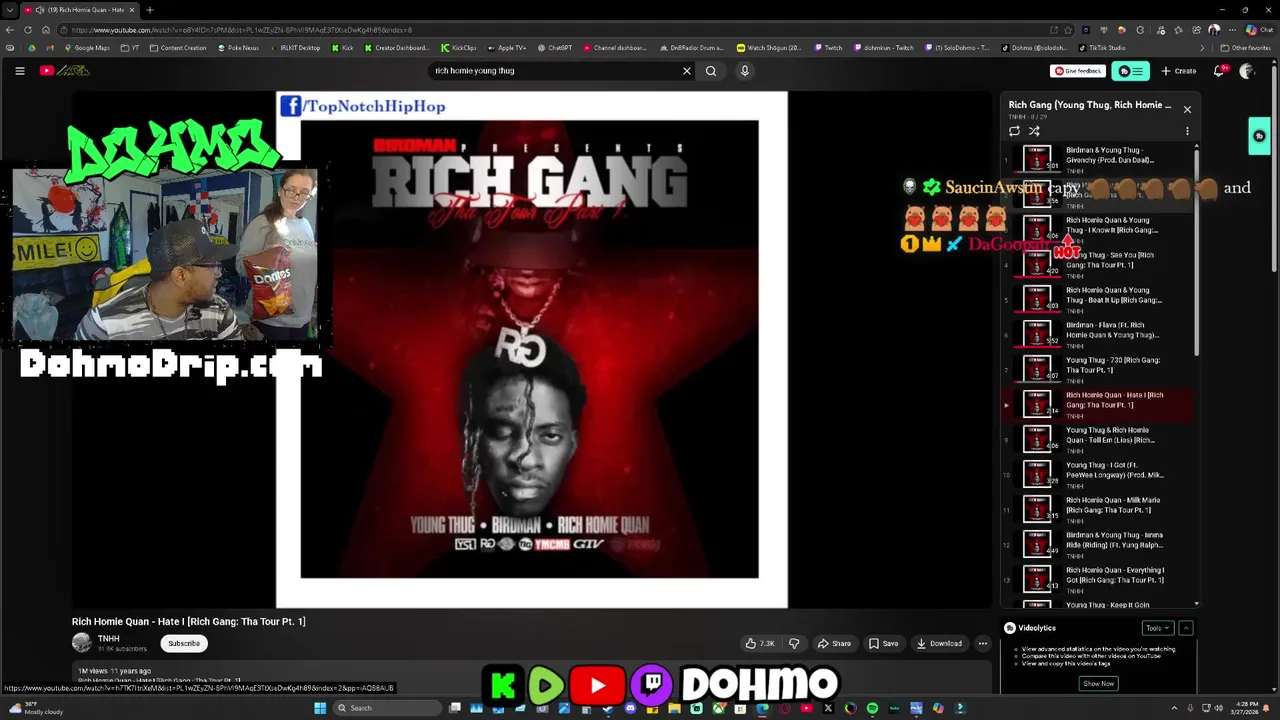The height and width of the screenshot is (720, 1280).
Task: Play 'Birdman - Flava' playlist track
Action: click(1098, 334)
